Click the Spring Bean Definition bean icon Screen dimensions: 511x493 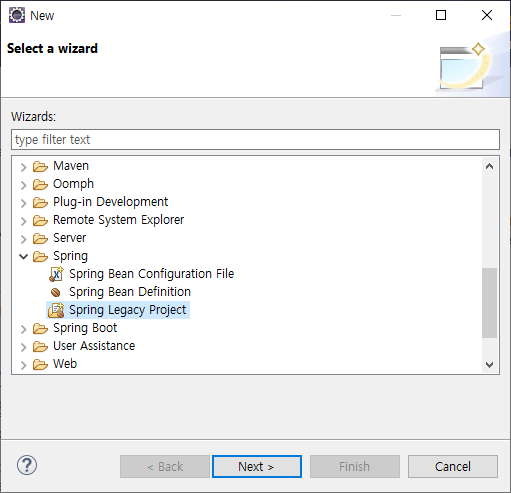coord(56,292)
